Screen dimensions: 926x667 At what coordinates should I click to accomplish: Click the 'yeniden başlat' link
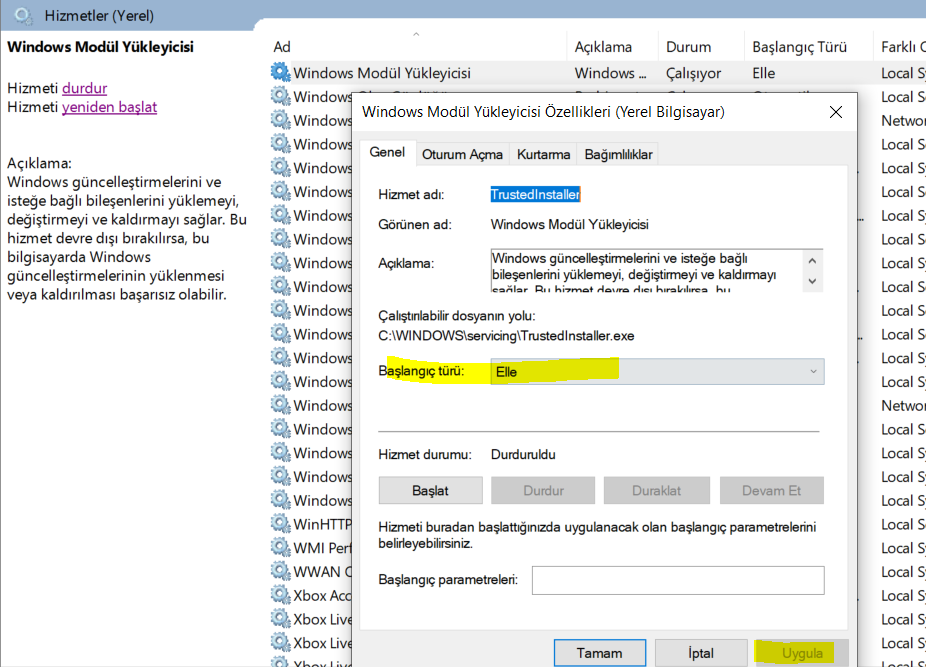(109, 107)
